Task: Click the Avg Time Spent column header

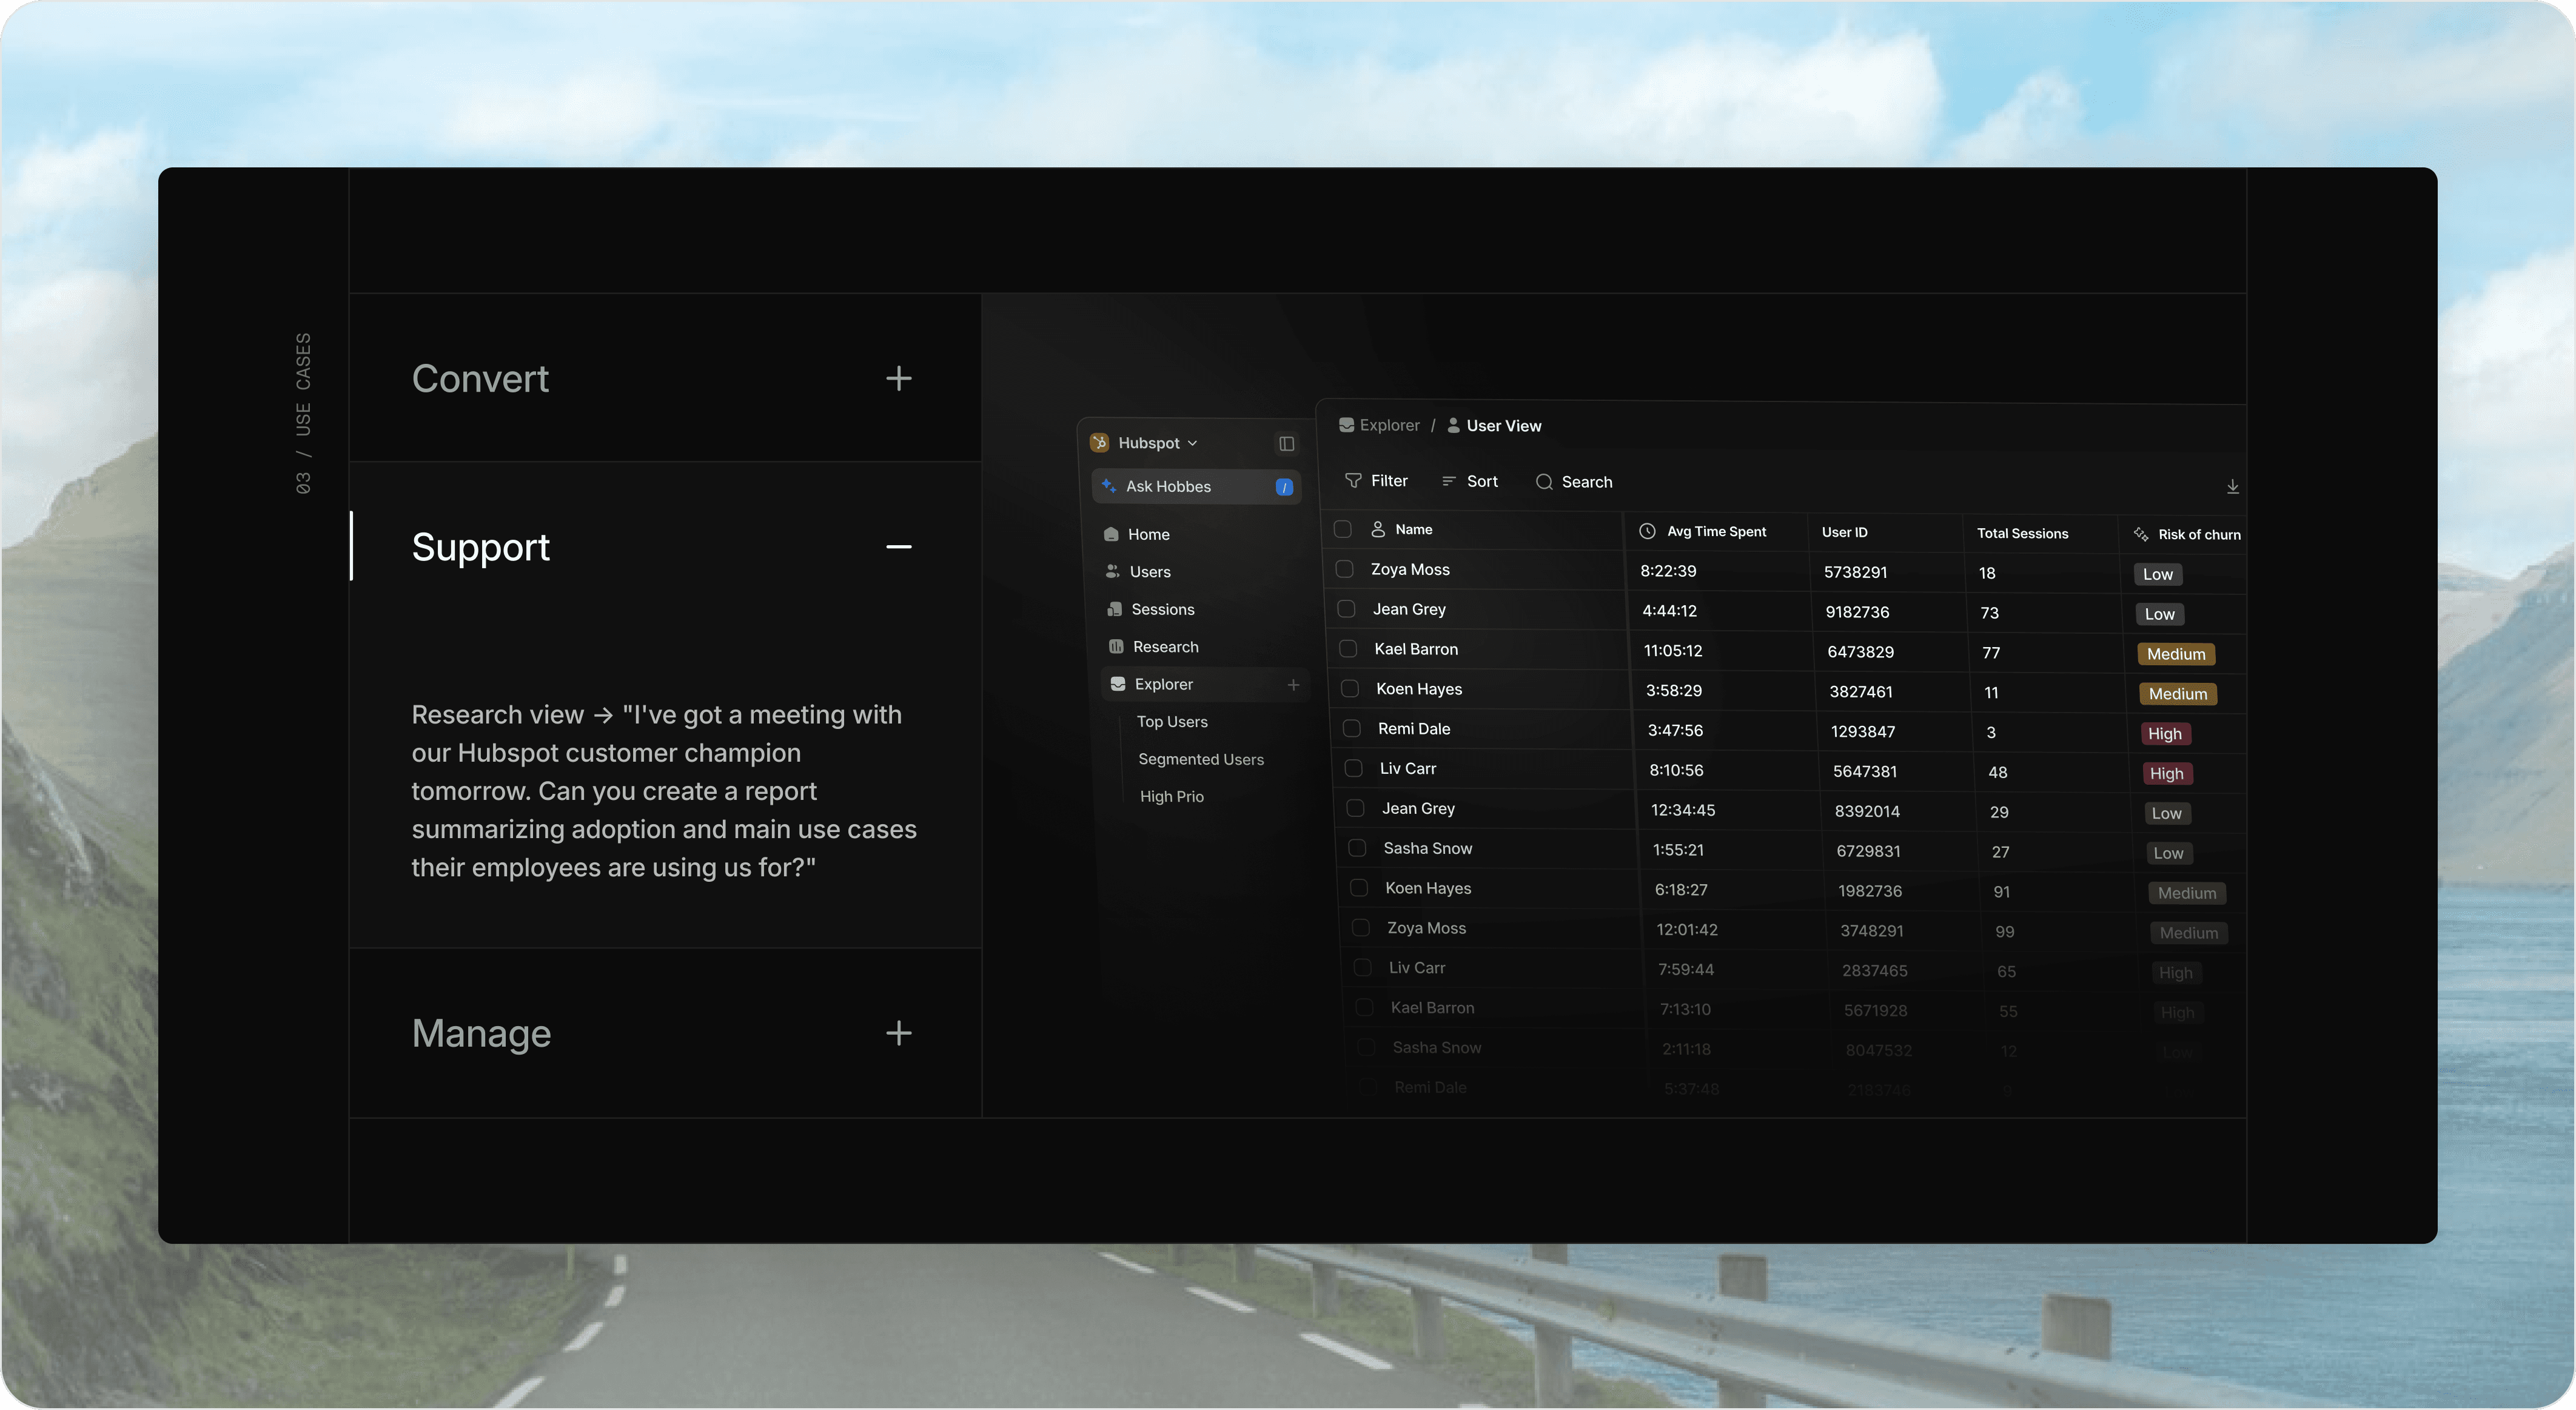Action: (x=1715, y=531)
